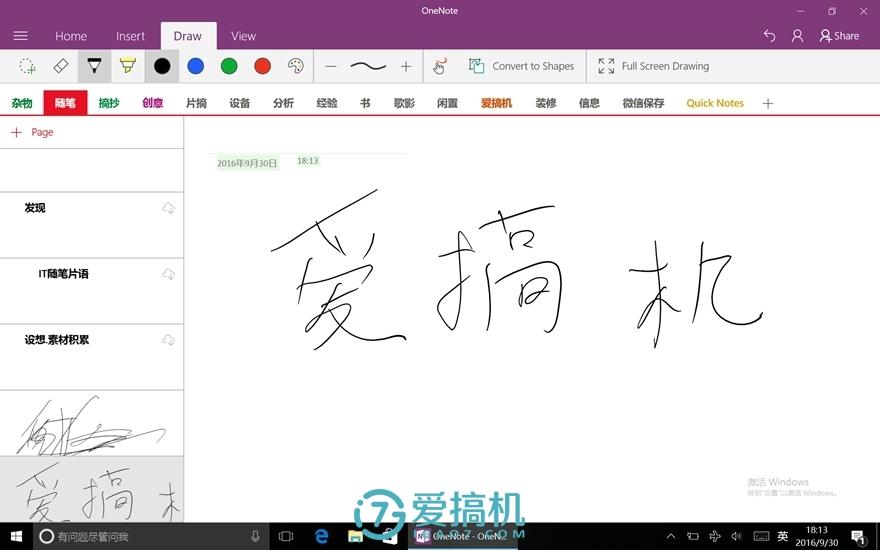The image size is (880, 550).
Task: Switch to the Insert tab
Action: tap(130, 36)
